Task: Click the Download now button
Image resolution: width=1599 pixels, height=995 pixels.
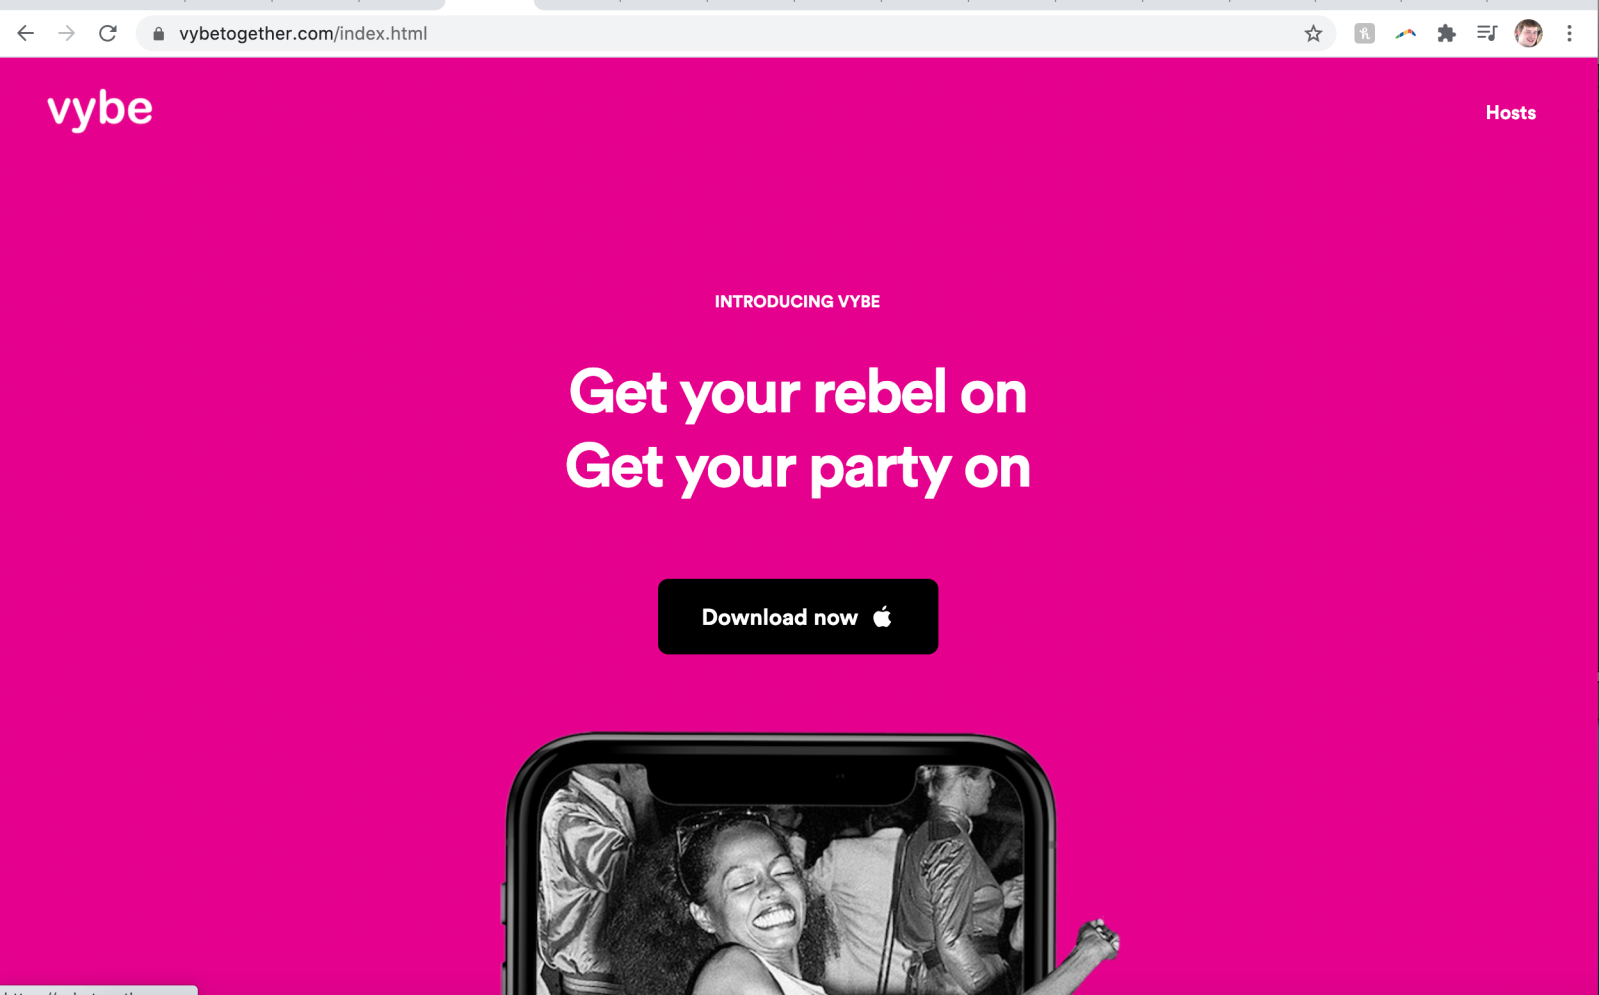Action: [798, 617]
